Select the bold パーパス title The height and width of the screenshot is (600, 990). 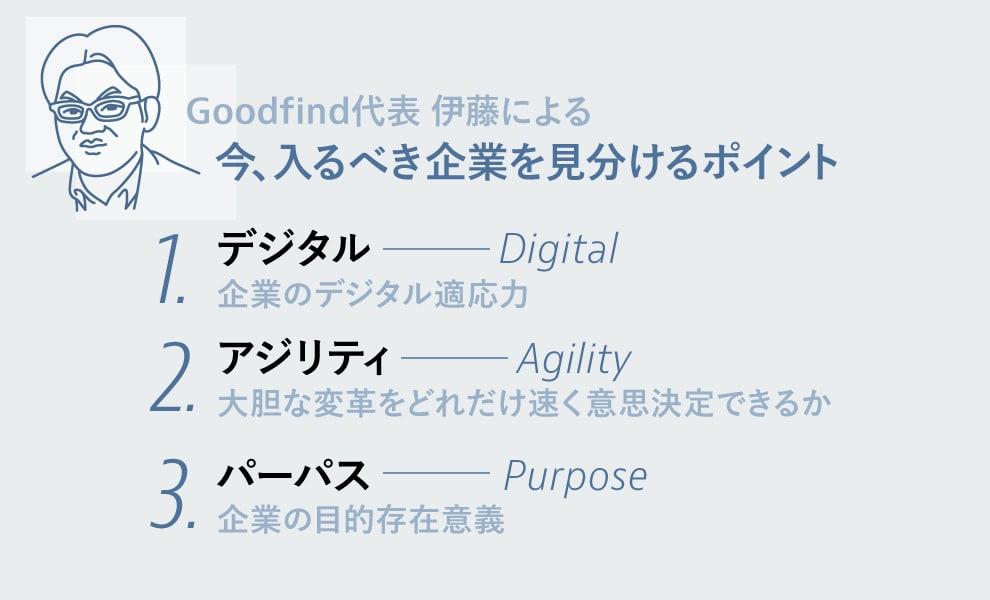click(x=293, y=475)
